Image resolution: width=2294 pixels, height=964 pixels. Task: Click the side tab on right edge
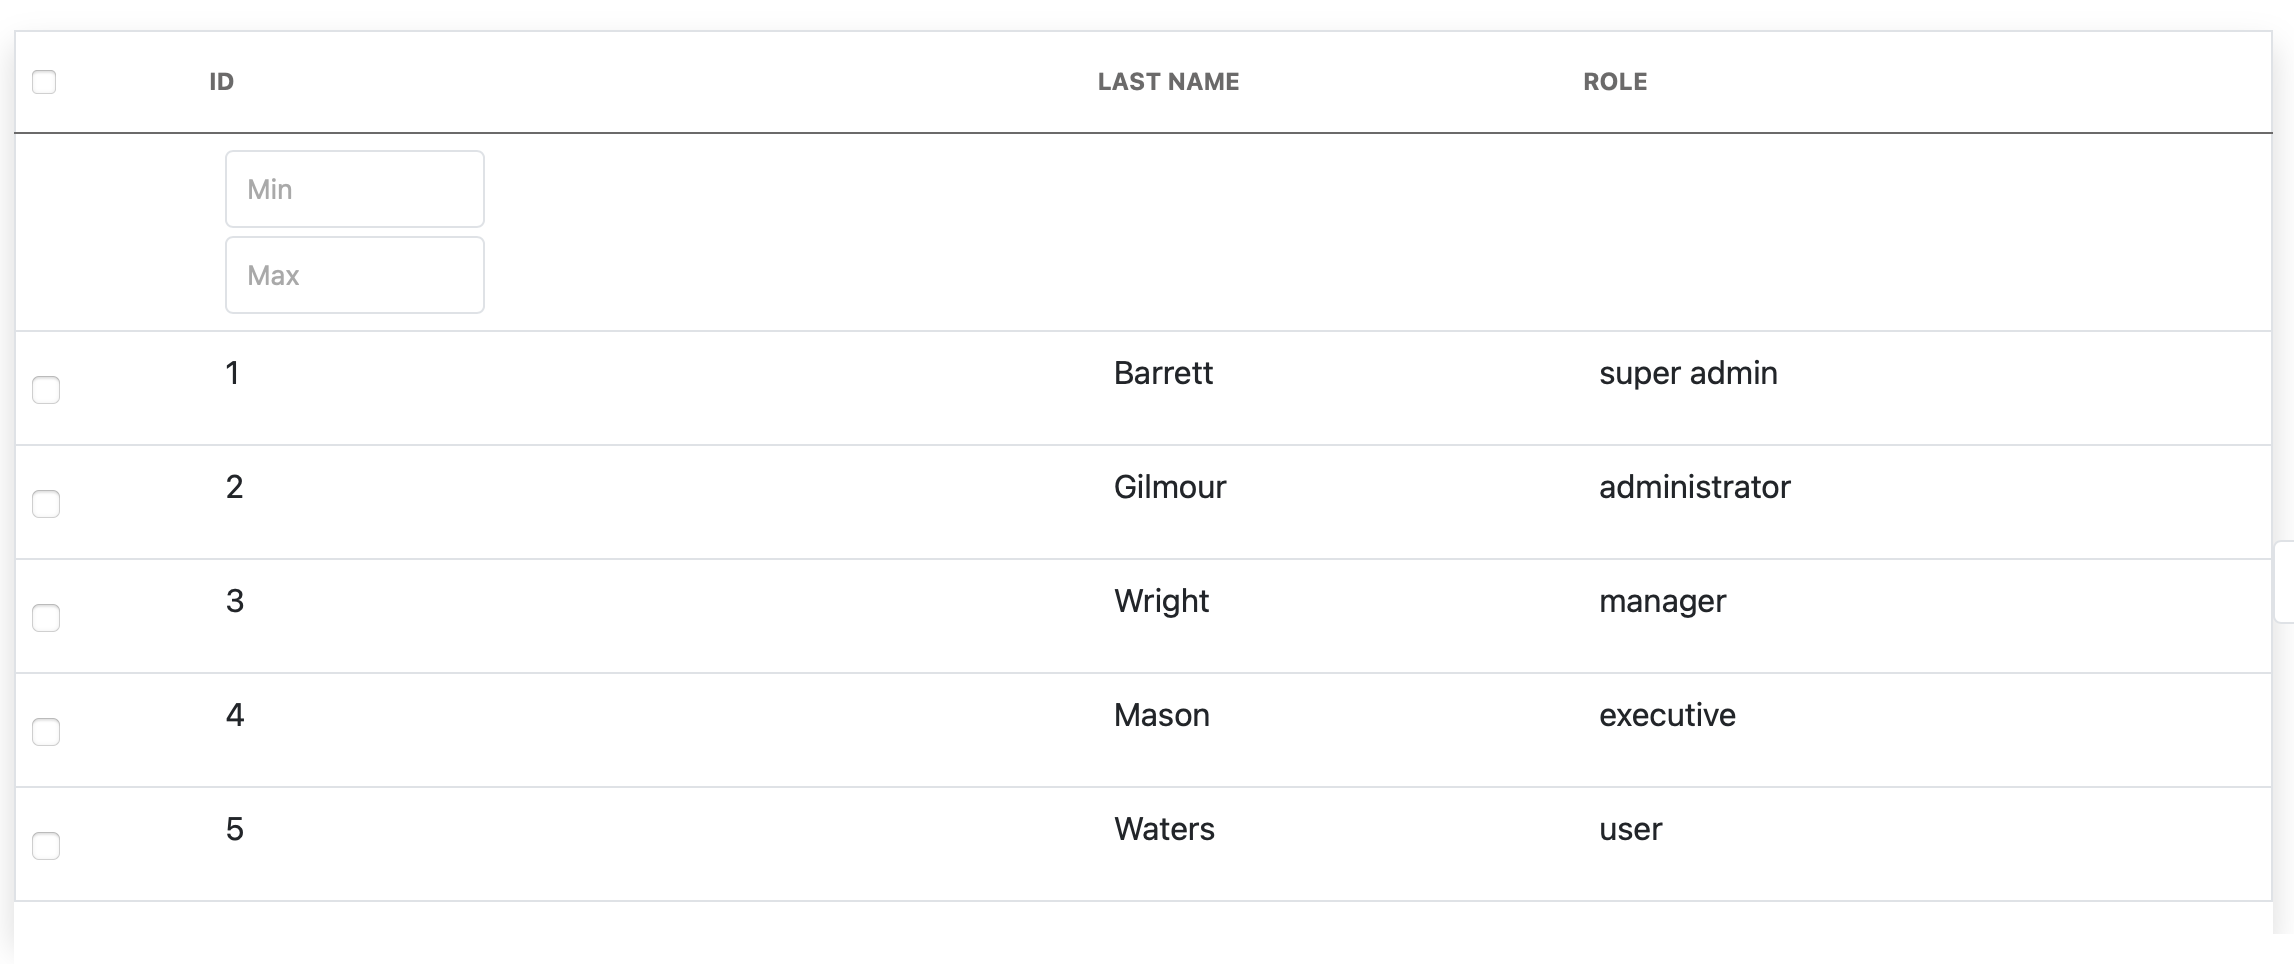(2284, 582)
